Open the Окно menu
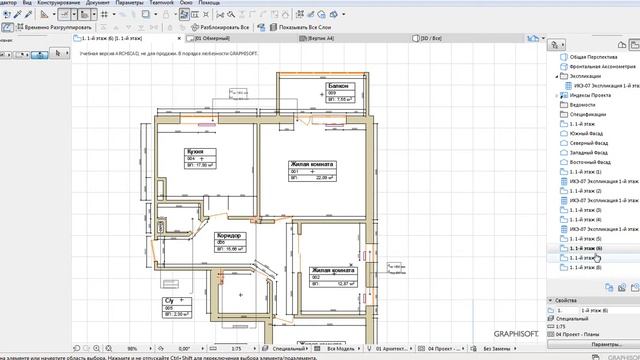The width and height of the screenshot is (640, 360). pos(186,2)
